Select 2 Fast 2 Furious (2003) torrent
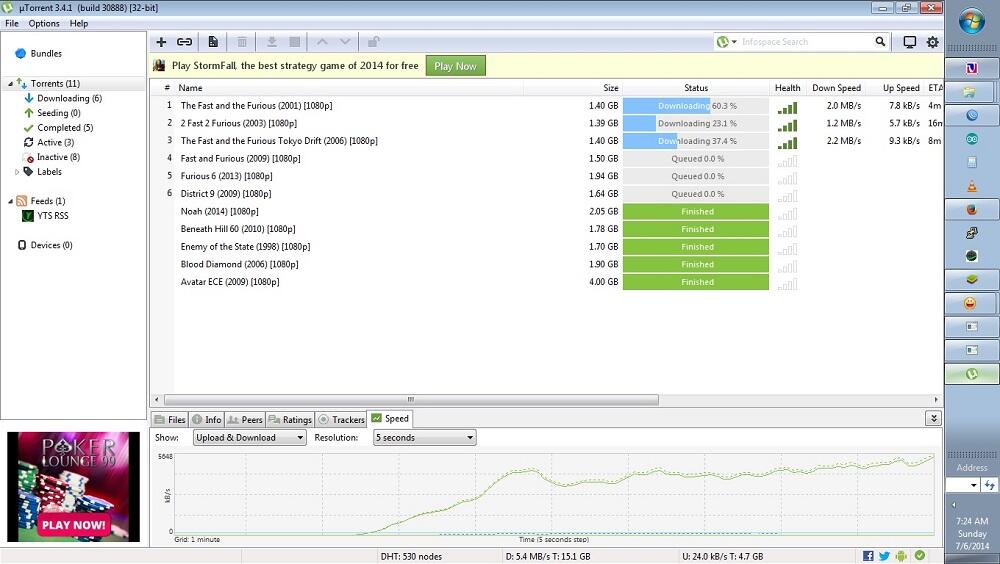This screenshot has height=564, width=1000. [x=239, y=123]
